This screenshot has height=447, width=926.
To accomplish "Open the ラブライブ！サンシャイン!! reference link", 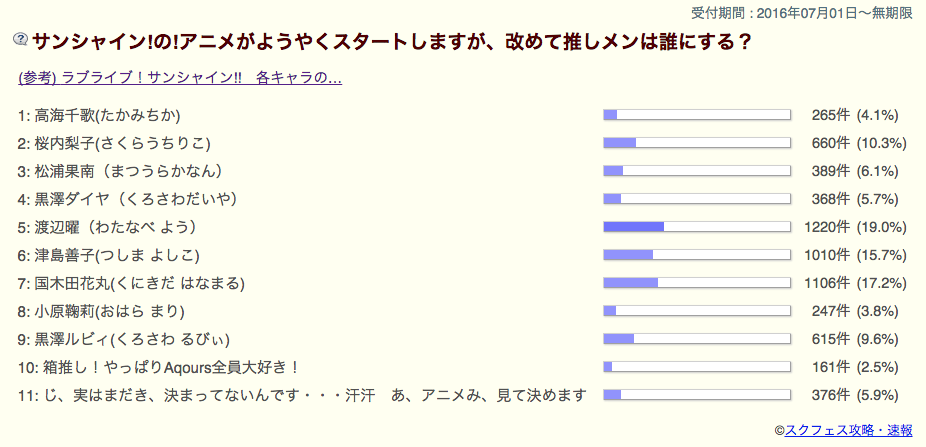I will (x=180, y=78).
